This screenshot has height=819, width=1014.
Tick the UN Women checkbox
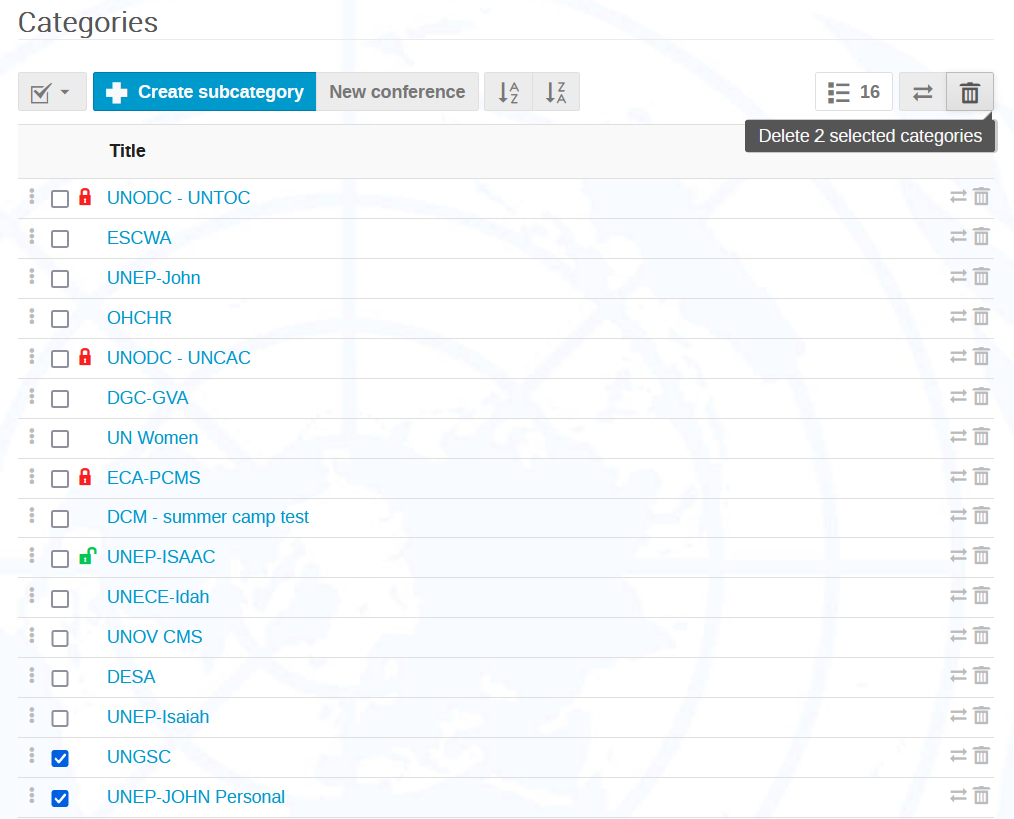pyautogui.click(x=60, y=439)
